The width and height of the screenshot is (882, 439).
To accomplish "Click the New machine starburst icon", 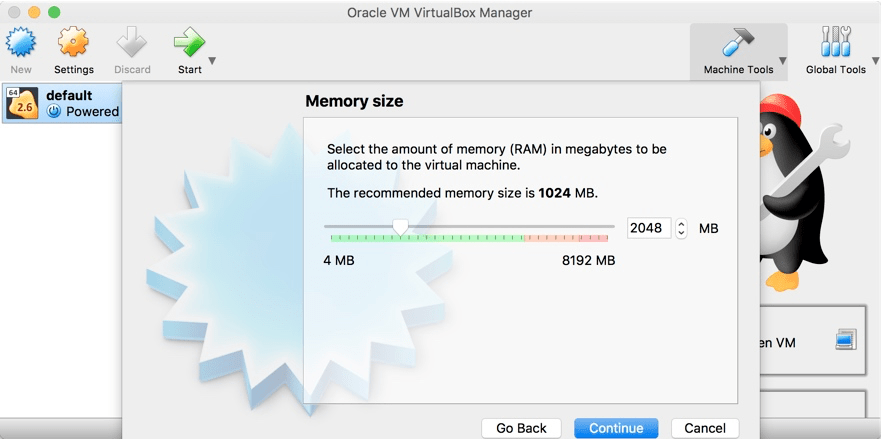I will [x=21, y=42].
